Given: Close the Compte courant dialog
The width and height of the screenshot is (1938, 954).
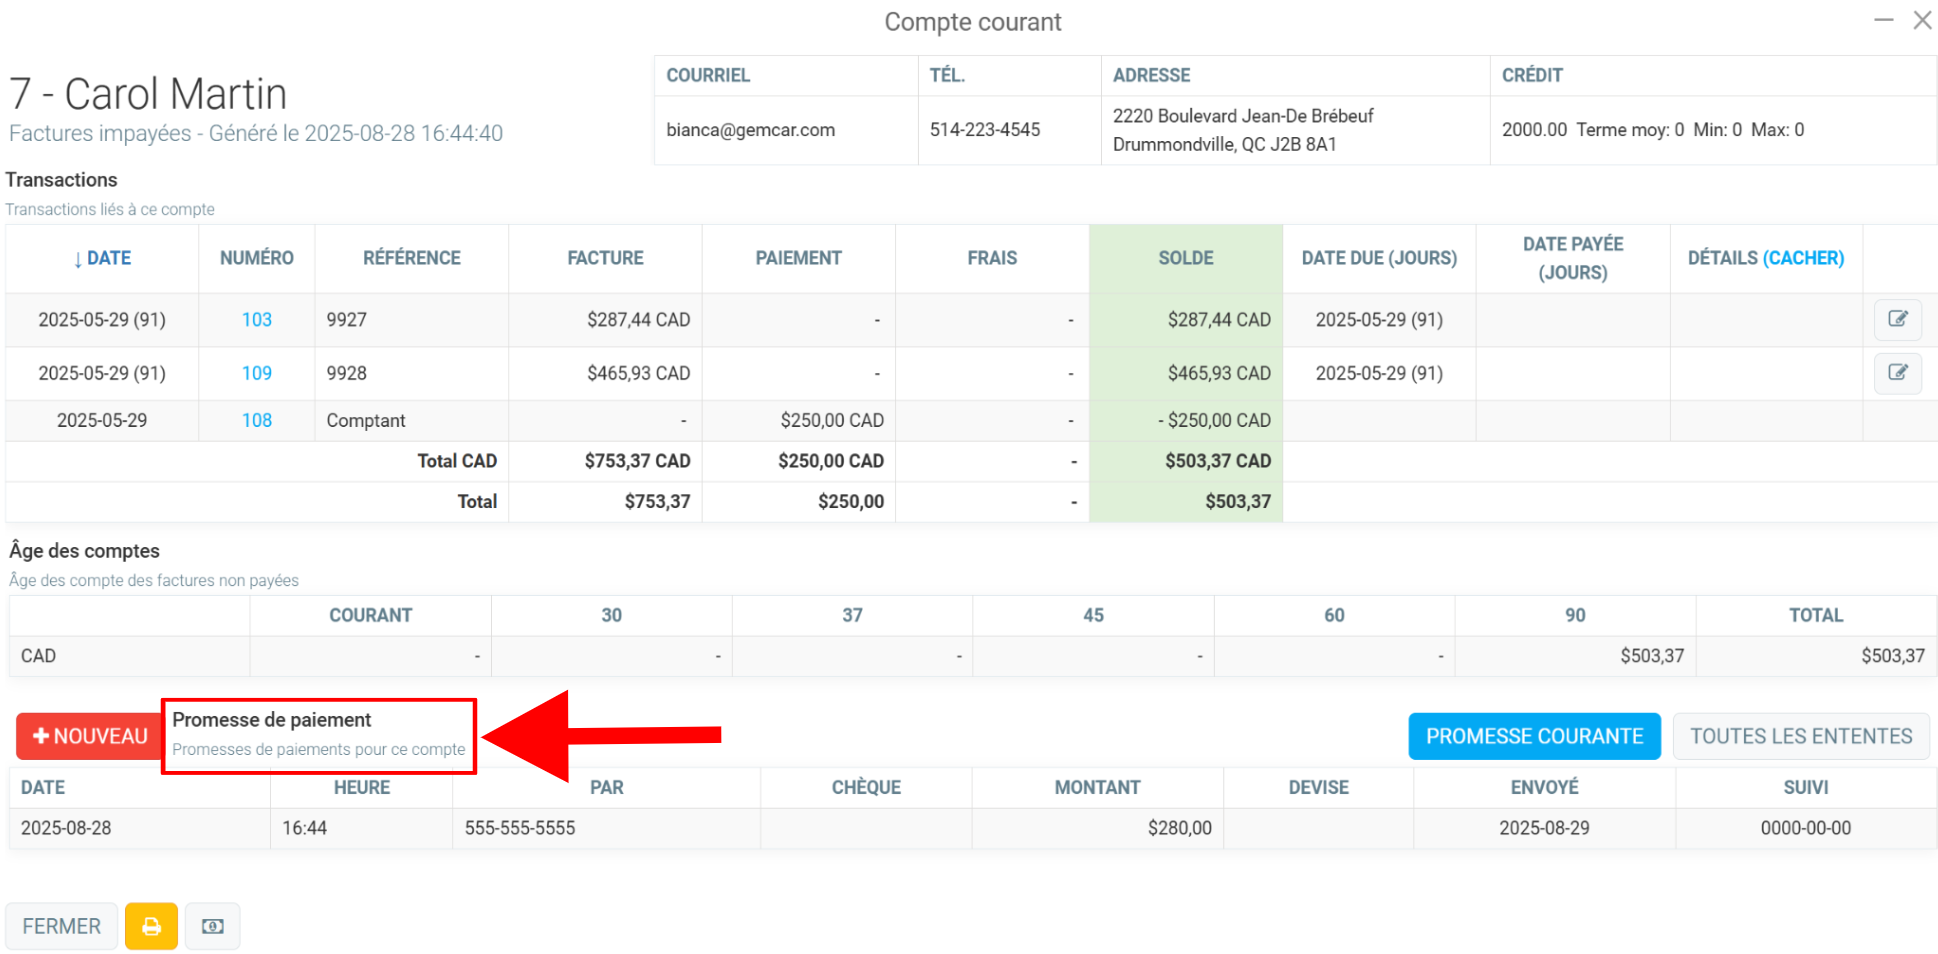Looking at the screenshot, I should (1922, 20).
